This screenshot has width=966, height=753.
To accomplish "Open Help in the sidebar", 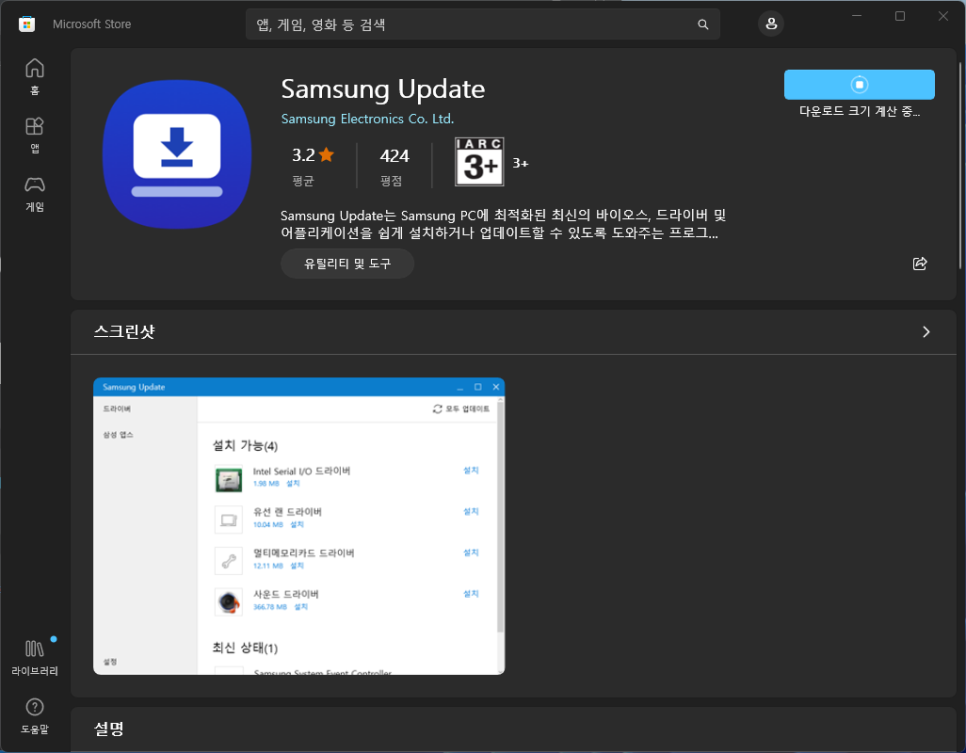I will tap(34, 715).
